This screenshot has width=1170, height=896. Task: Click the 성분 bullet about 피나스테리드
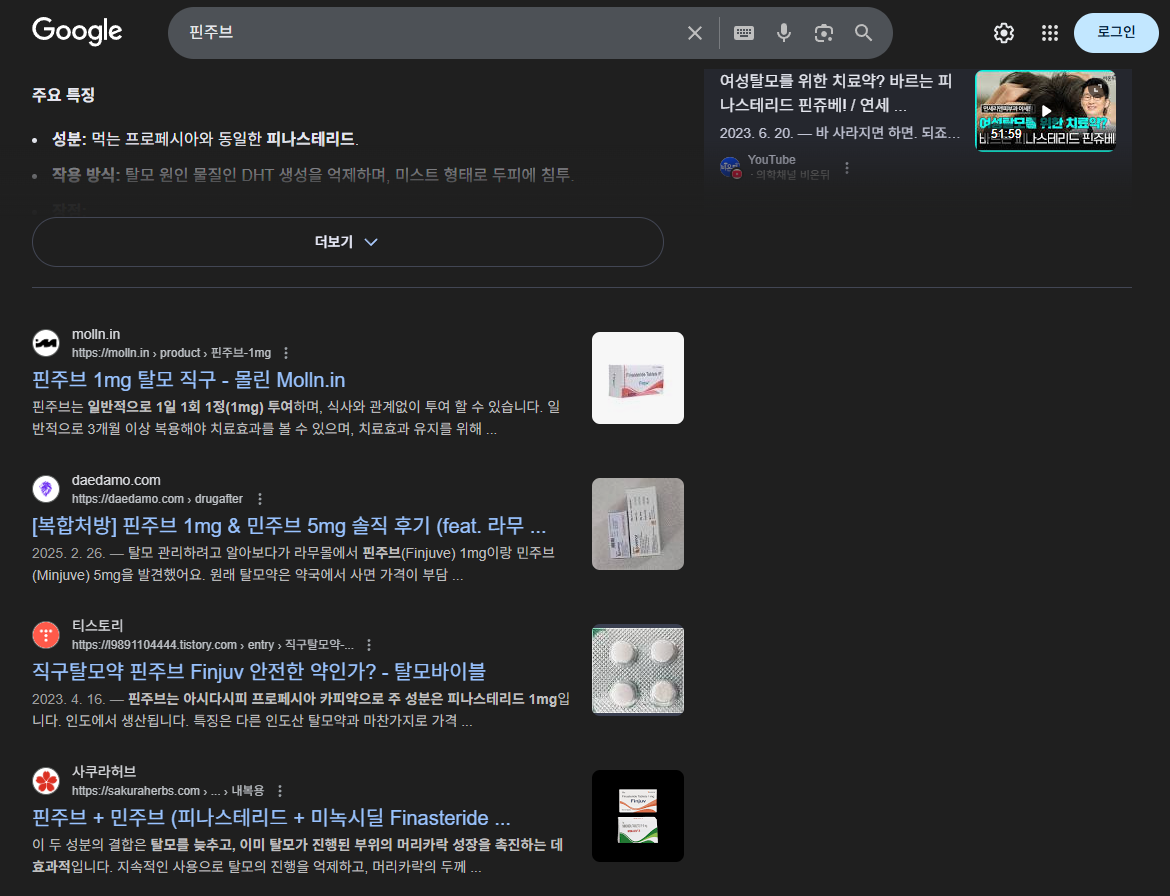click(205, 139)
